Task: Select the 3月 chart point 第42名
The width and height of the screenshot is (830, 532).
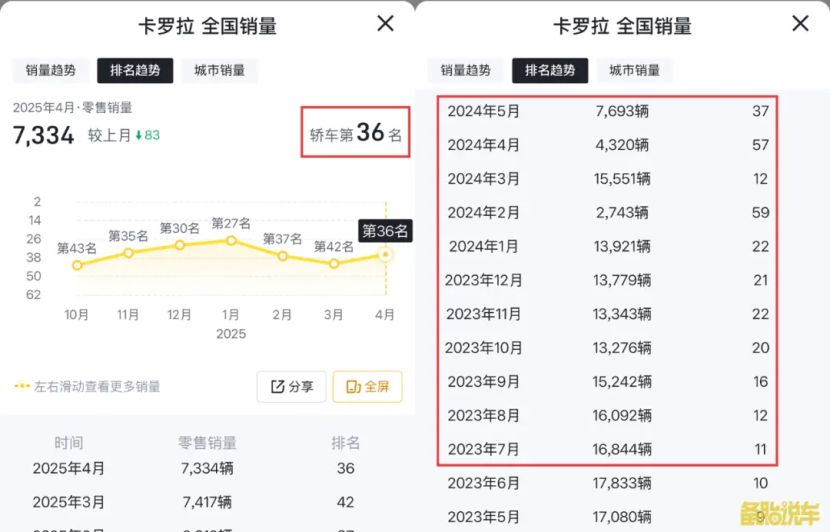Action: pyautogui.click(x=334, y=264)
